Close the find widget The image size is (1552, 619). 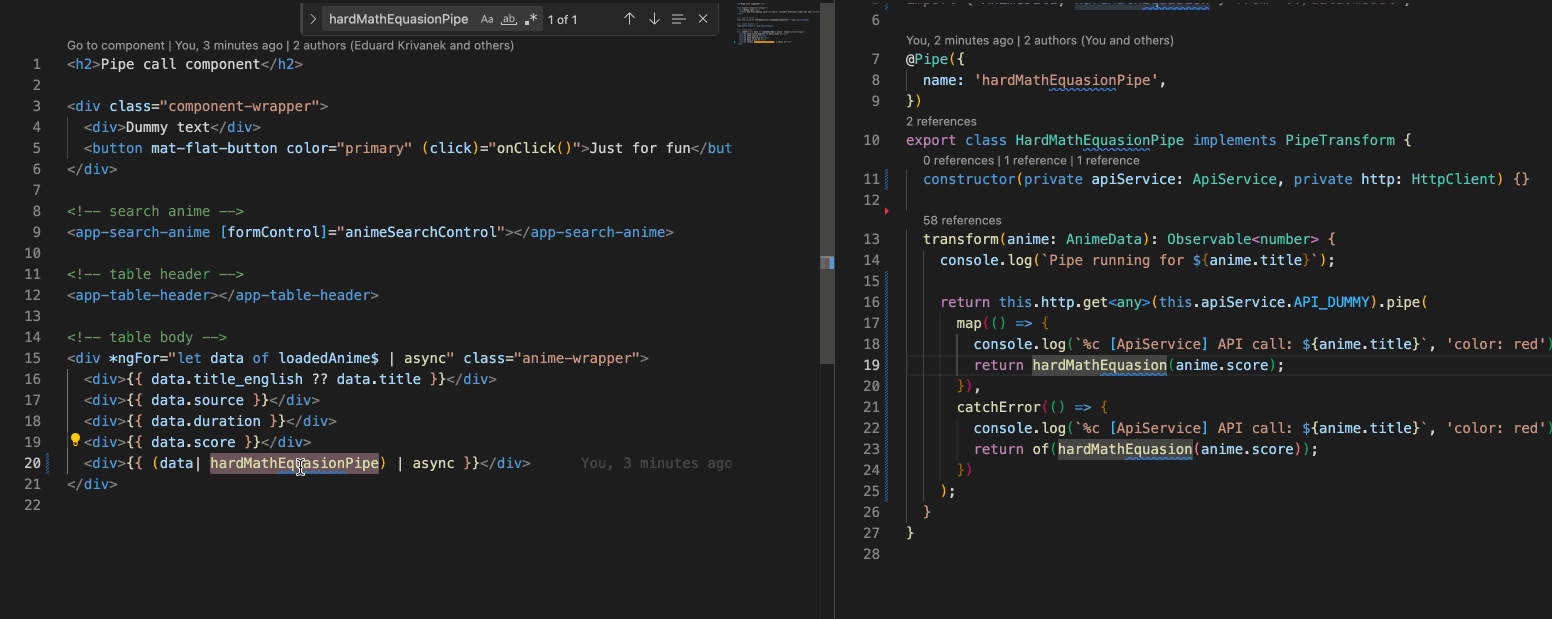(701, 18)
